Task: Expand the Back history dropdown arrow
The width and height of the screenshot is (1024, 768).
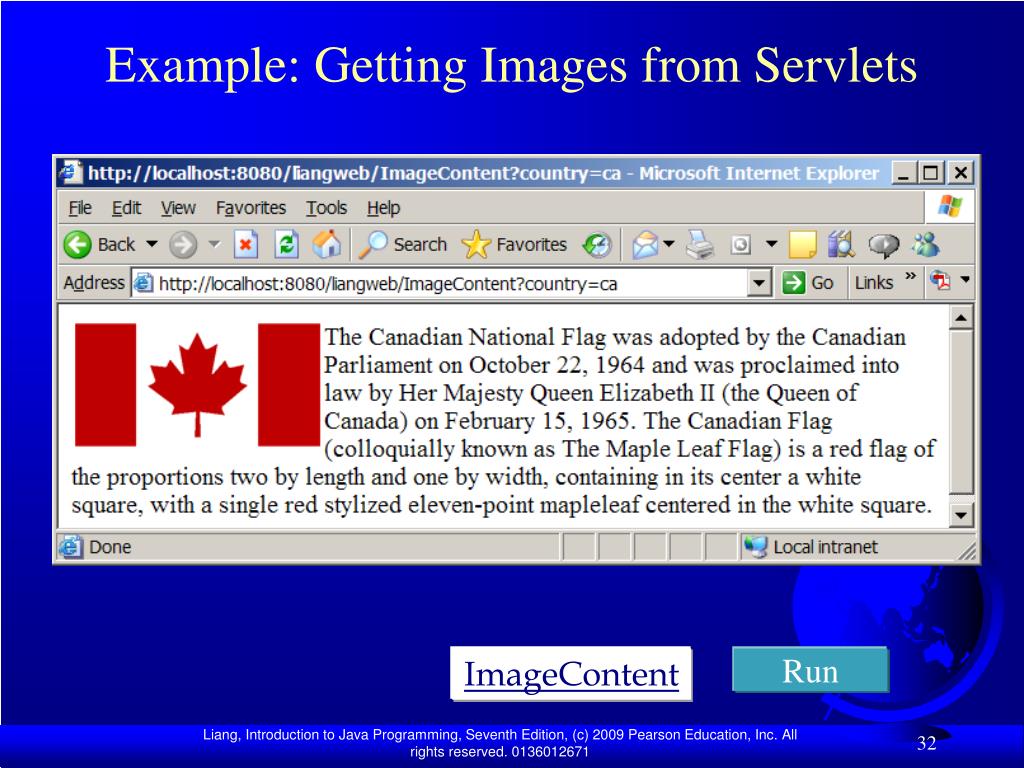Action: (152, 244)
